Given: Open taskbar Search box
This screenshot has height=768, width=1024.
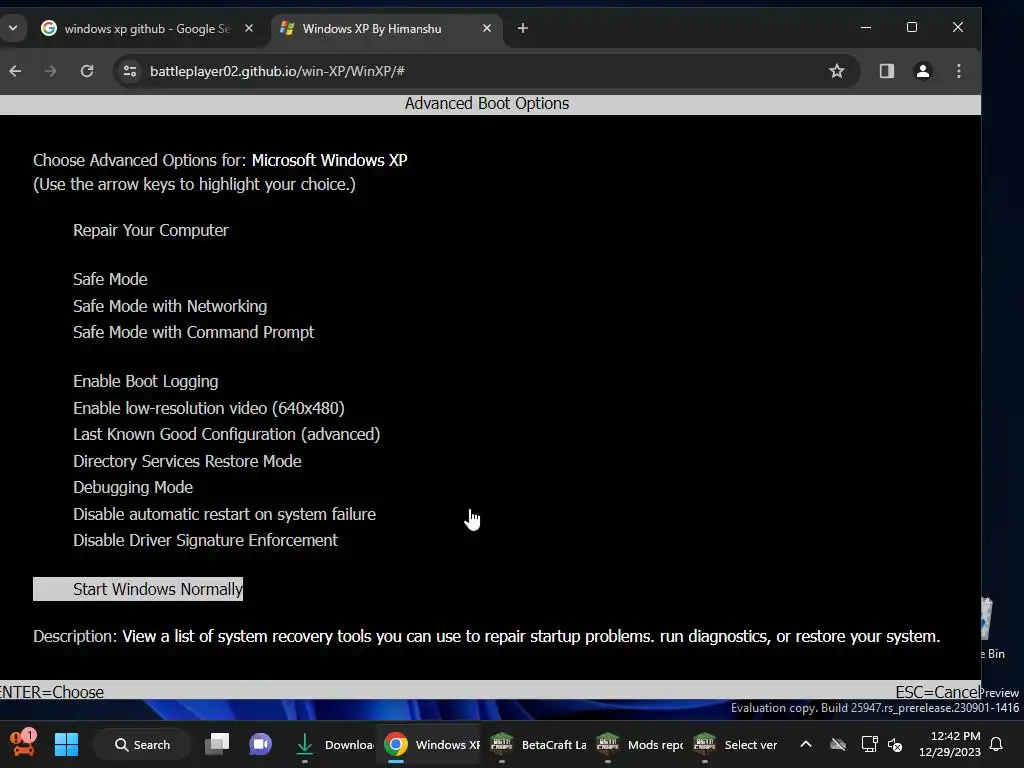Looking at the screenshot, I should [x=142, y=744].
